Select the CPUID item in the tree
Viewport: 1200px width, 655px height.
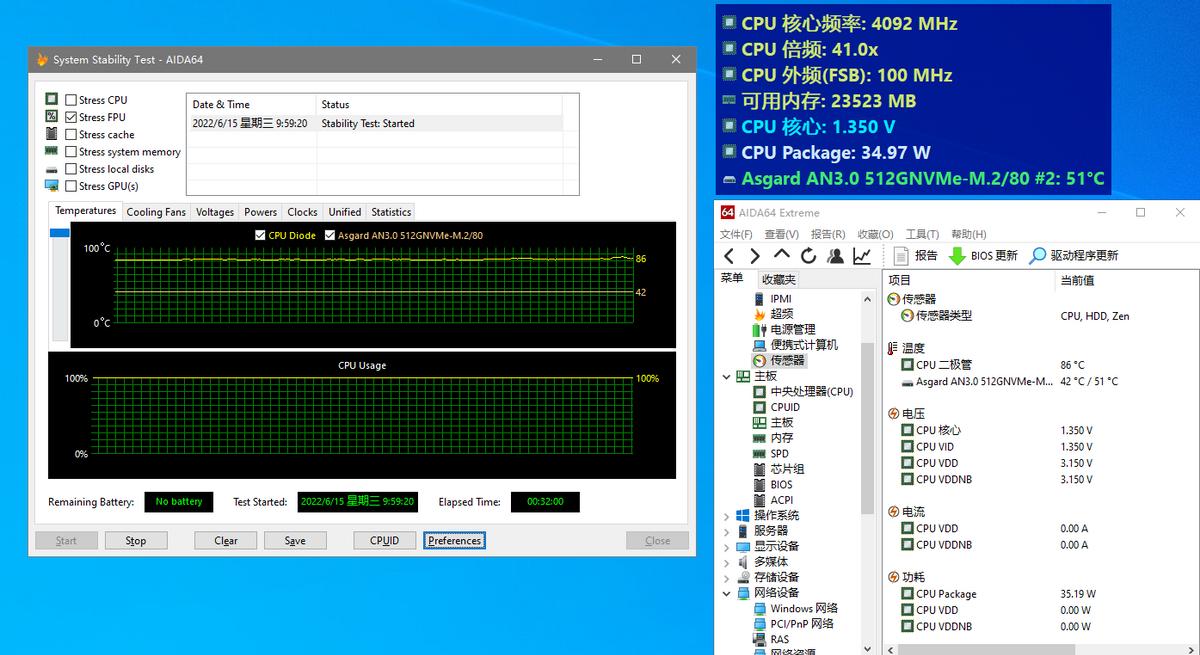[785, 407]
